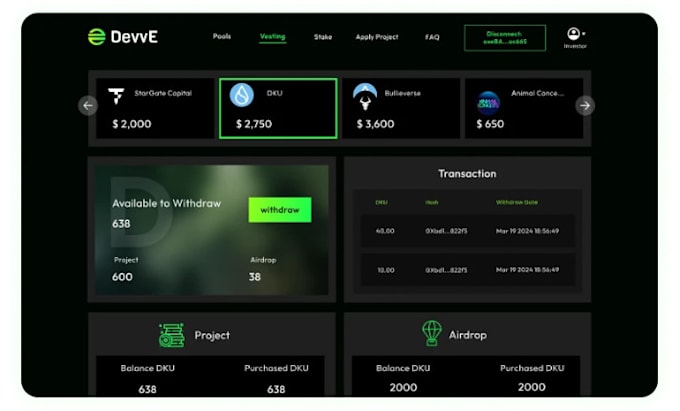Click Balance DKU label in the Airdrop section
Image resolution: width=680 pixels, height=411 pixels.
point(403,368)
